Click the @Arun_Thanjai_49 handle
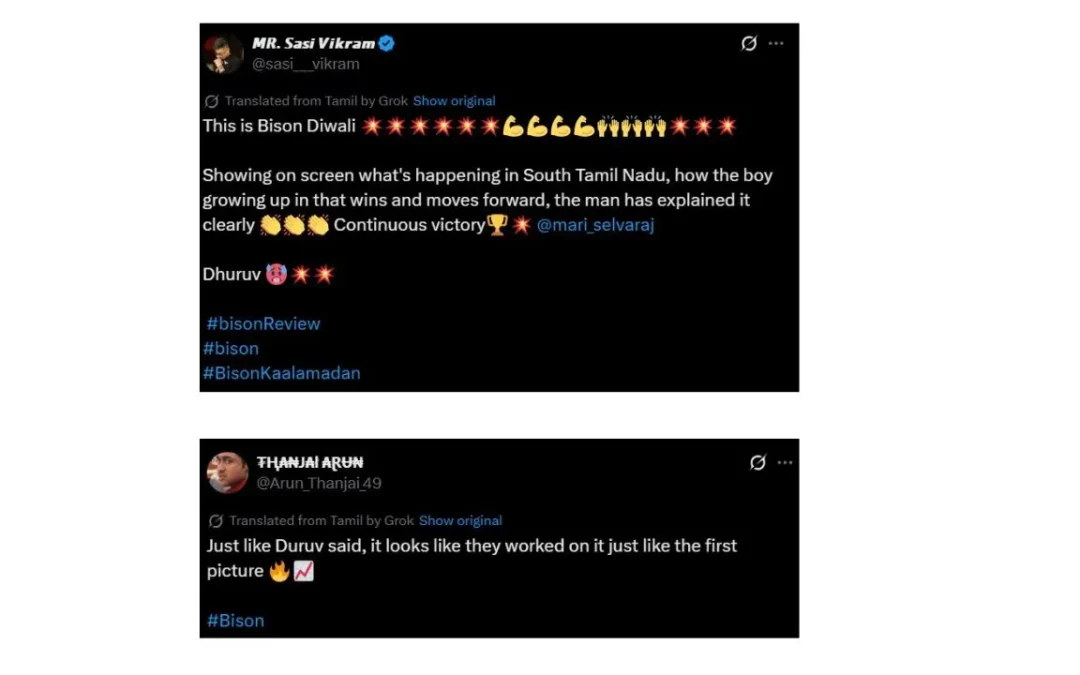This screenshot has width=1080, height=675. tap(319, 484)
